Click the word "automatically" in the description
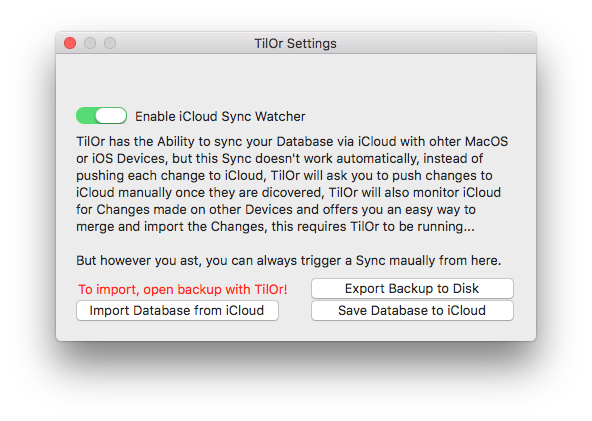 coord(378,159)
